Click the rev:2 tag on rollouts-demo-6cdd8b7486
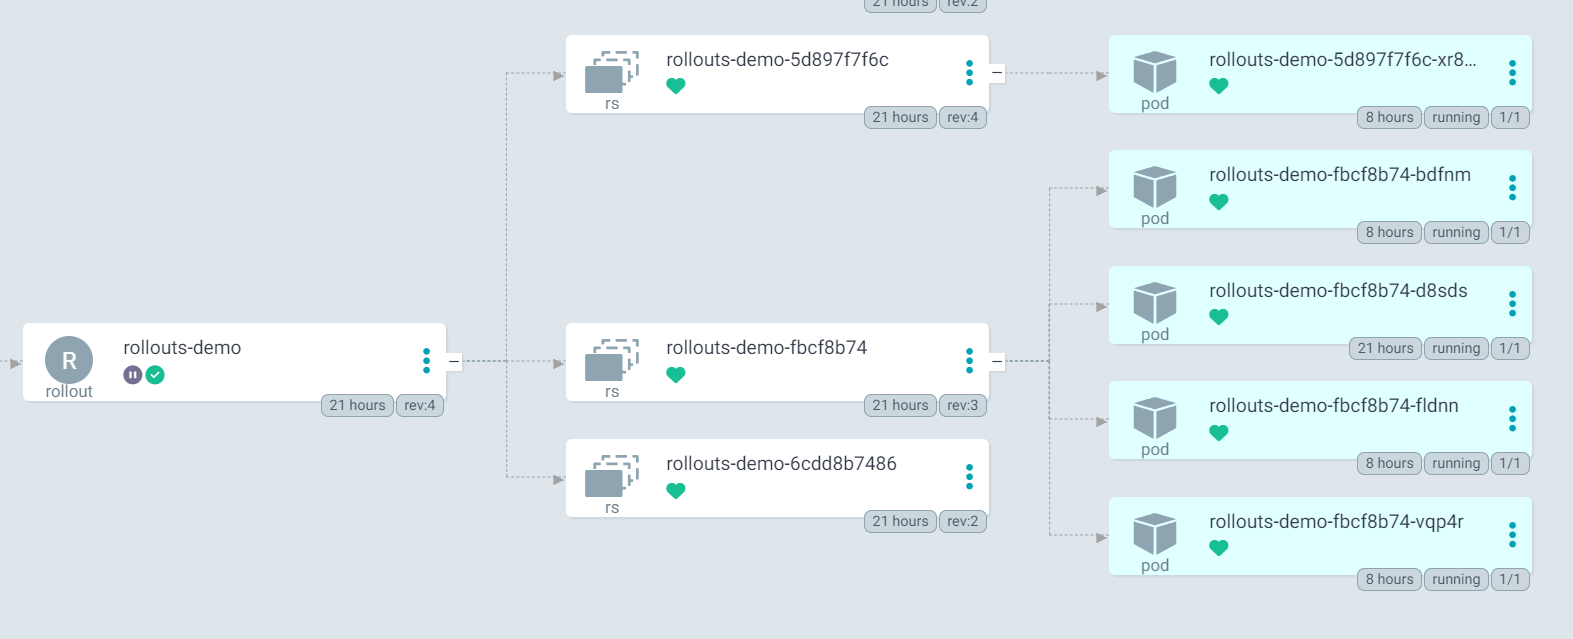This screenshot has width=1573, height=639. pyautogui.click(x=962, y=521)
